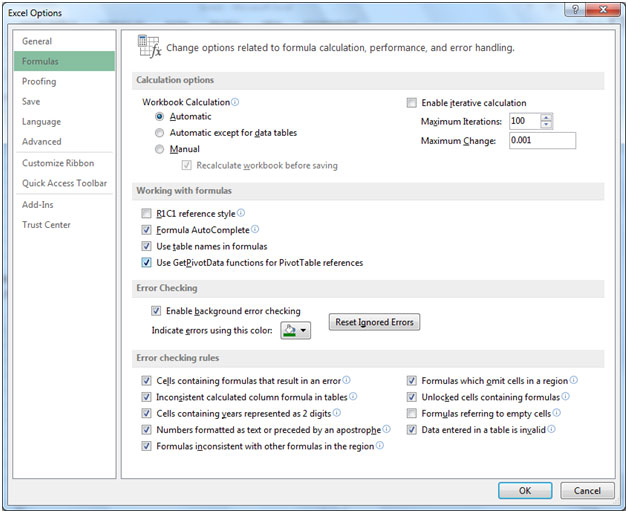Uncheck Formulas inconsistent with other formulas in region
Viewport: 628px width, 513px height.
147,446
